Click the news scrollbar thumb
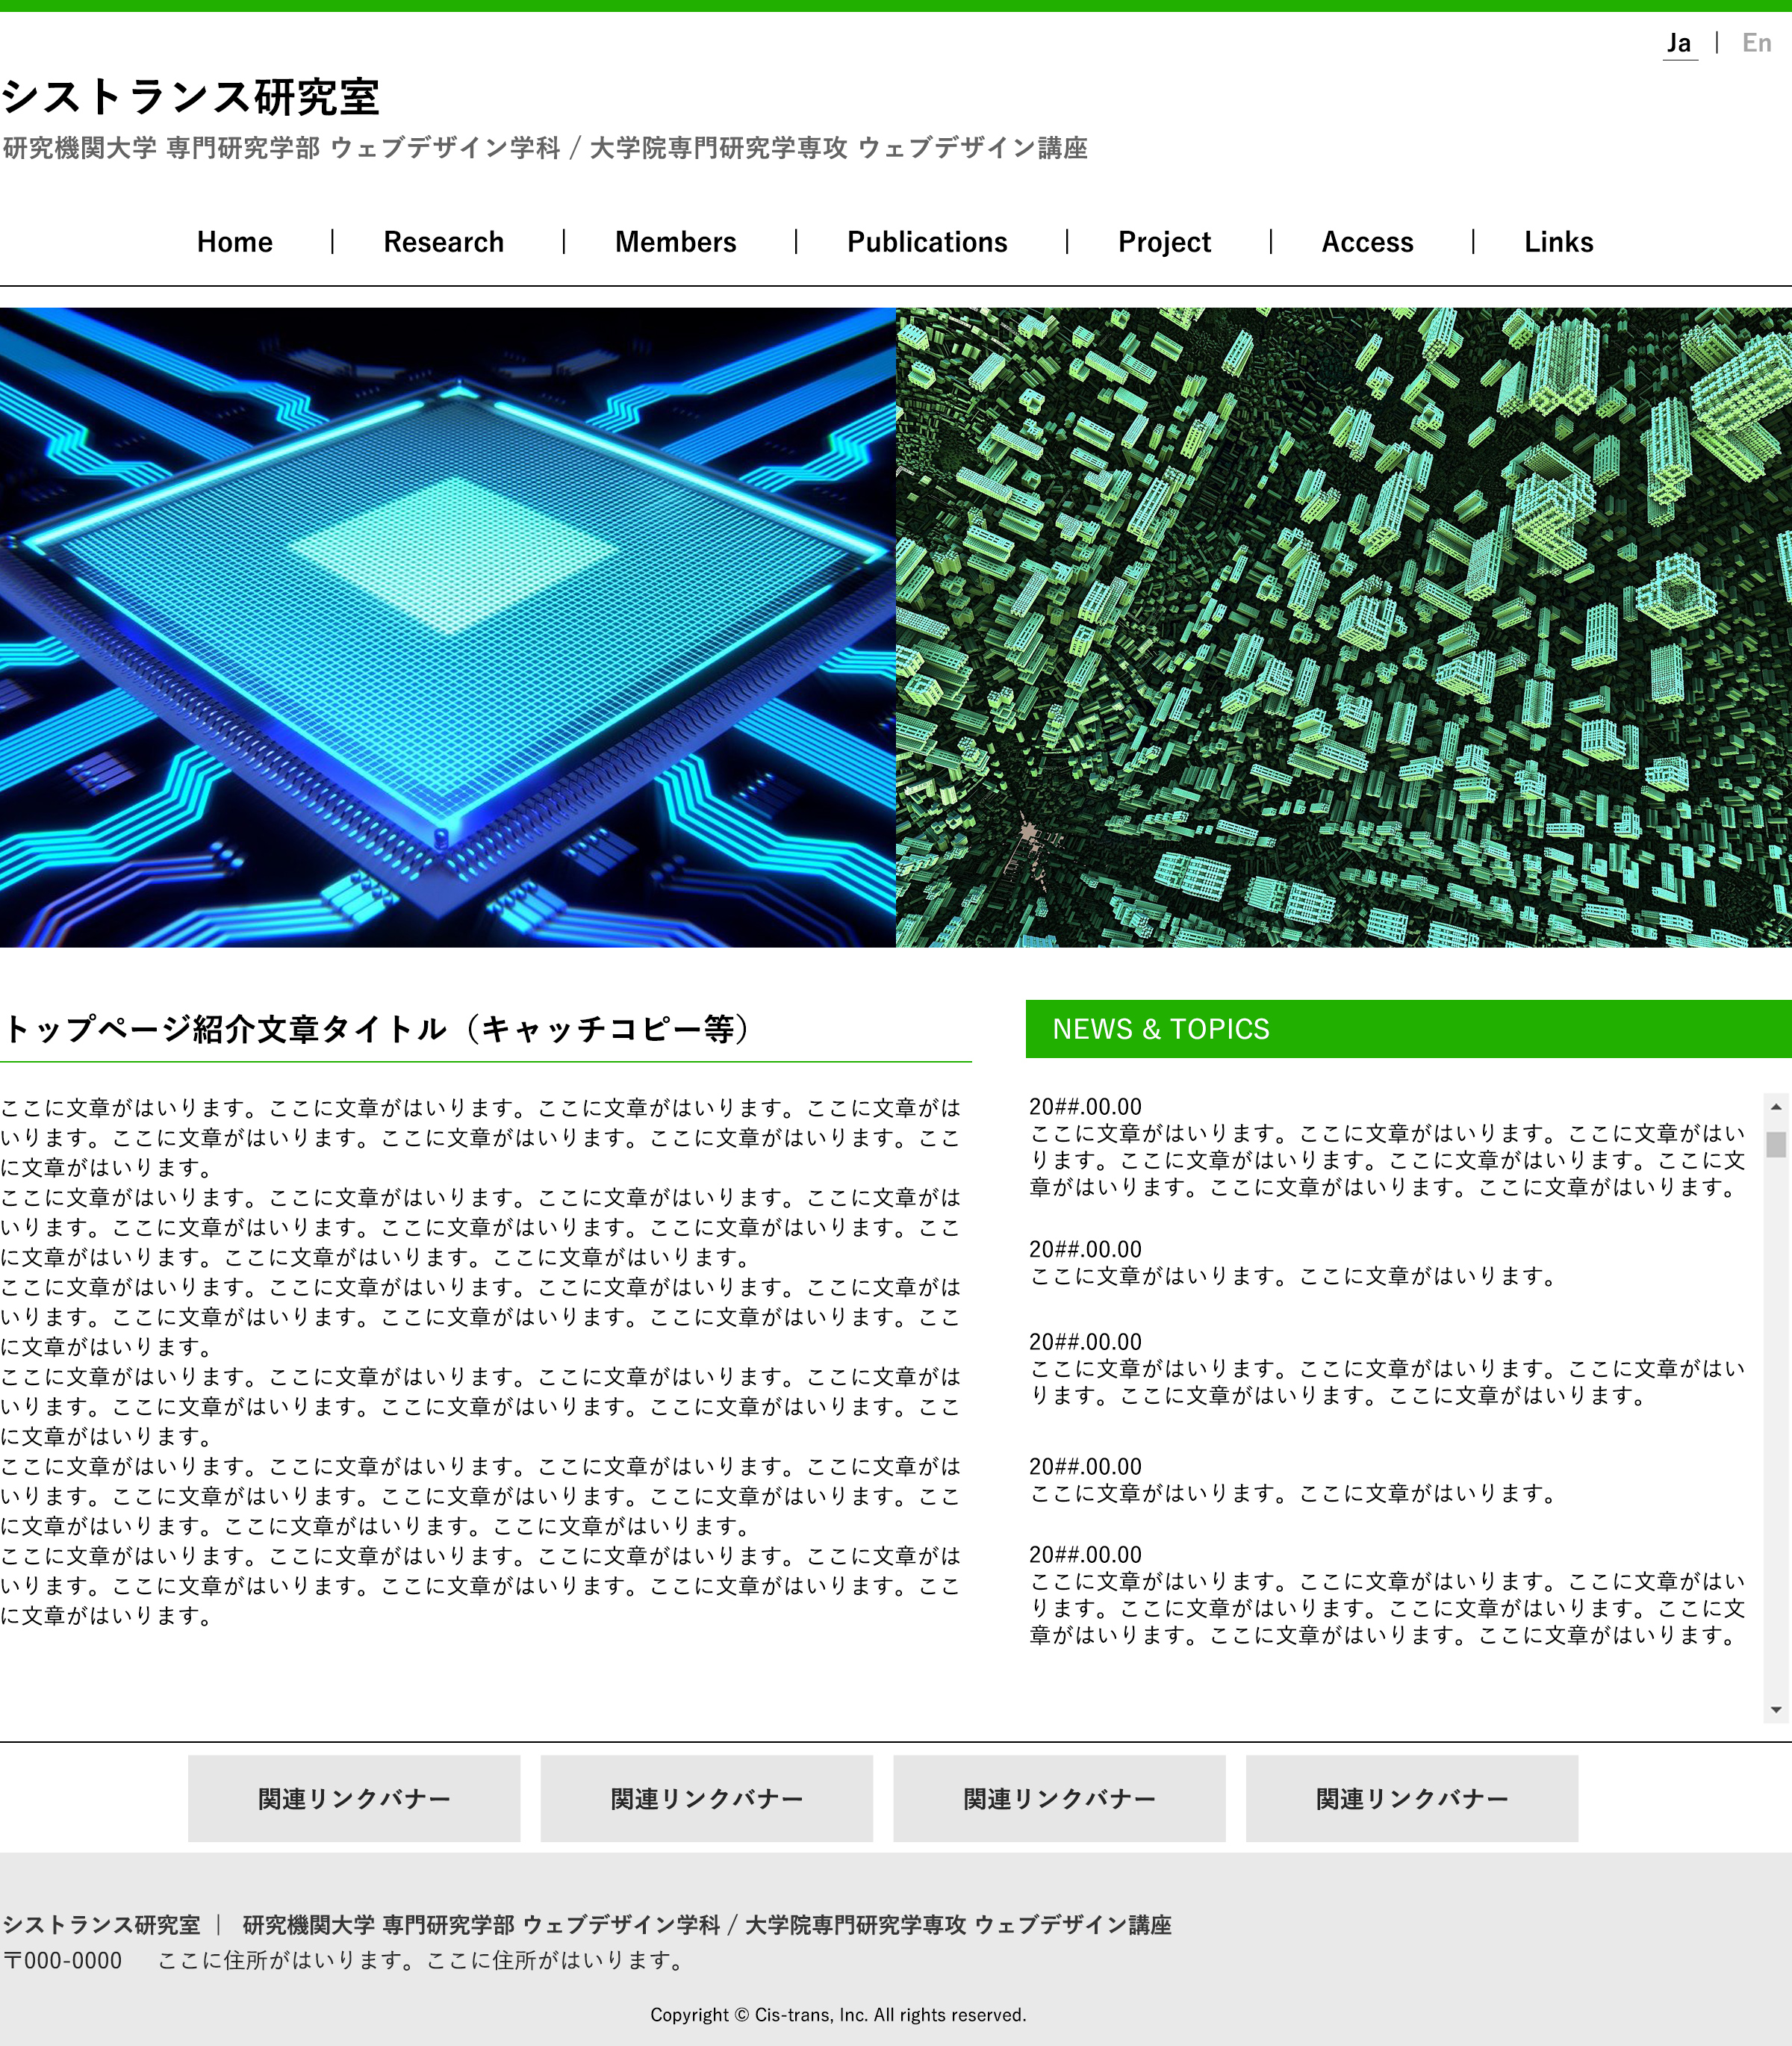This screenshot has height=2046, width=1792. (1776, 1144)
